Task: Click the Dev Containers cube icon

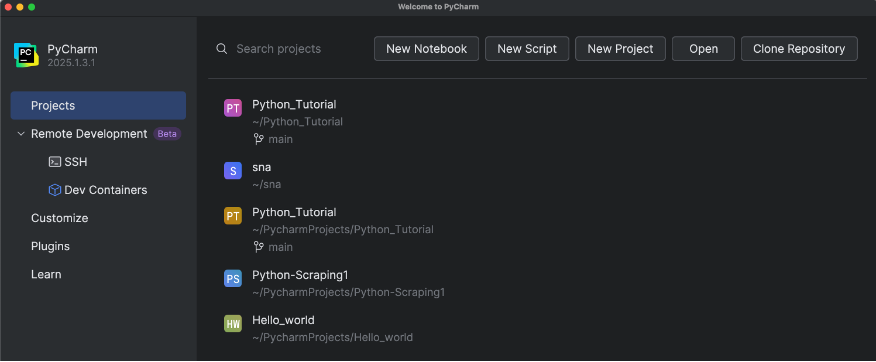Action: point(54,190)
